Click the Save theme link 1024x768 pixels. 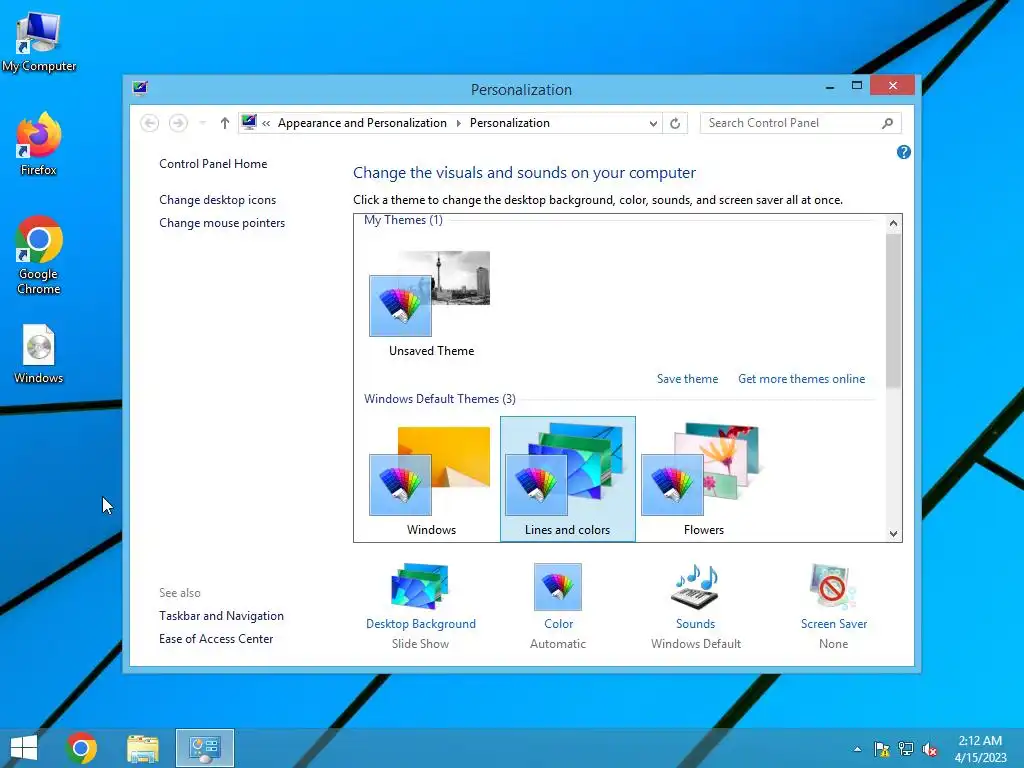[687, 379]
